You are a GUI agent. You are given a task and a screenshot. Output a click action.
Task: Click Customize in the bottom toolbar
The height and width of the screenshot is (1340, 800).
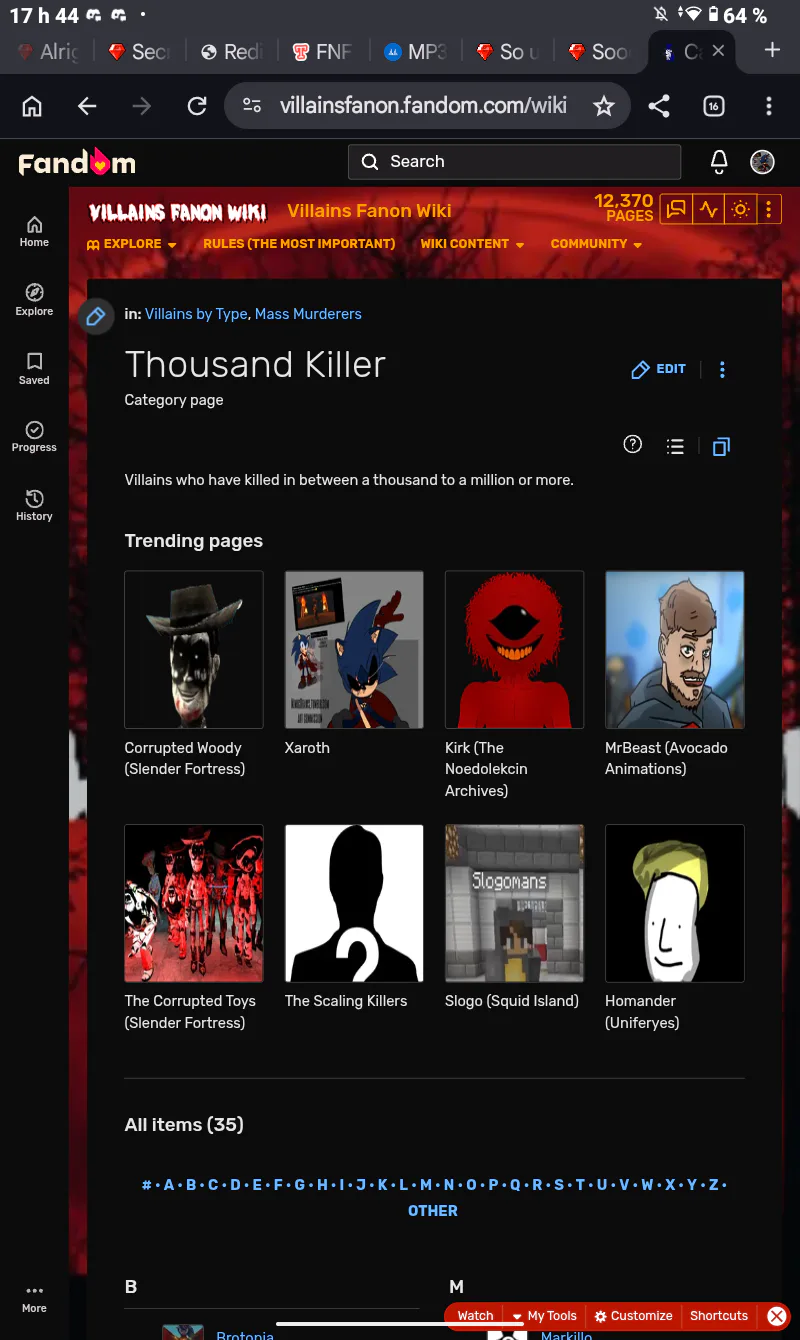tap(633, 1316)
